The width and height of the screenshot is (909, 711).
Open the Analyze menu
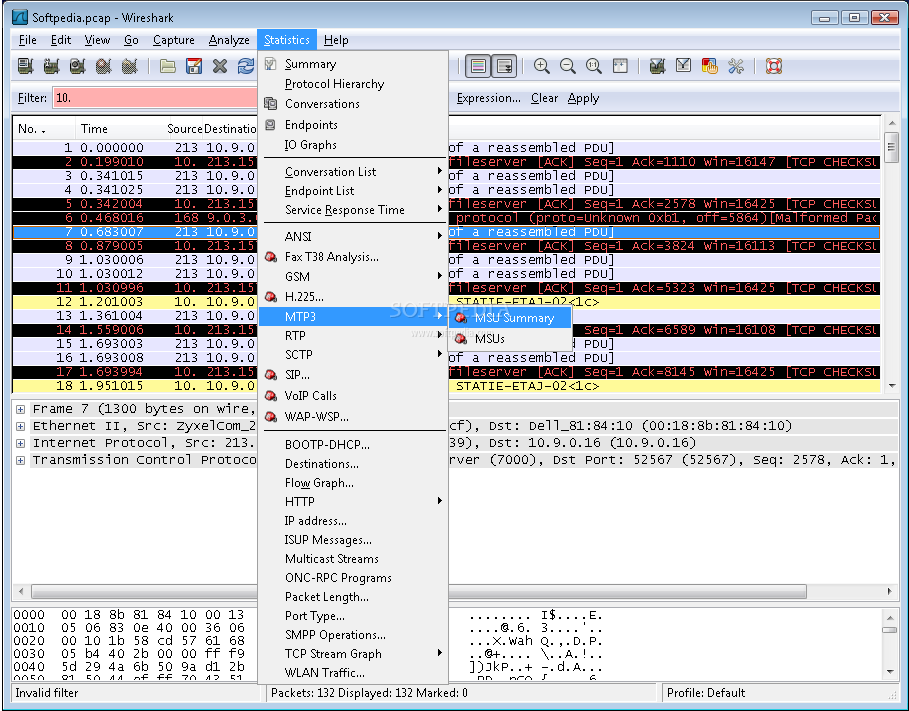[x=229, y=40]
